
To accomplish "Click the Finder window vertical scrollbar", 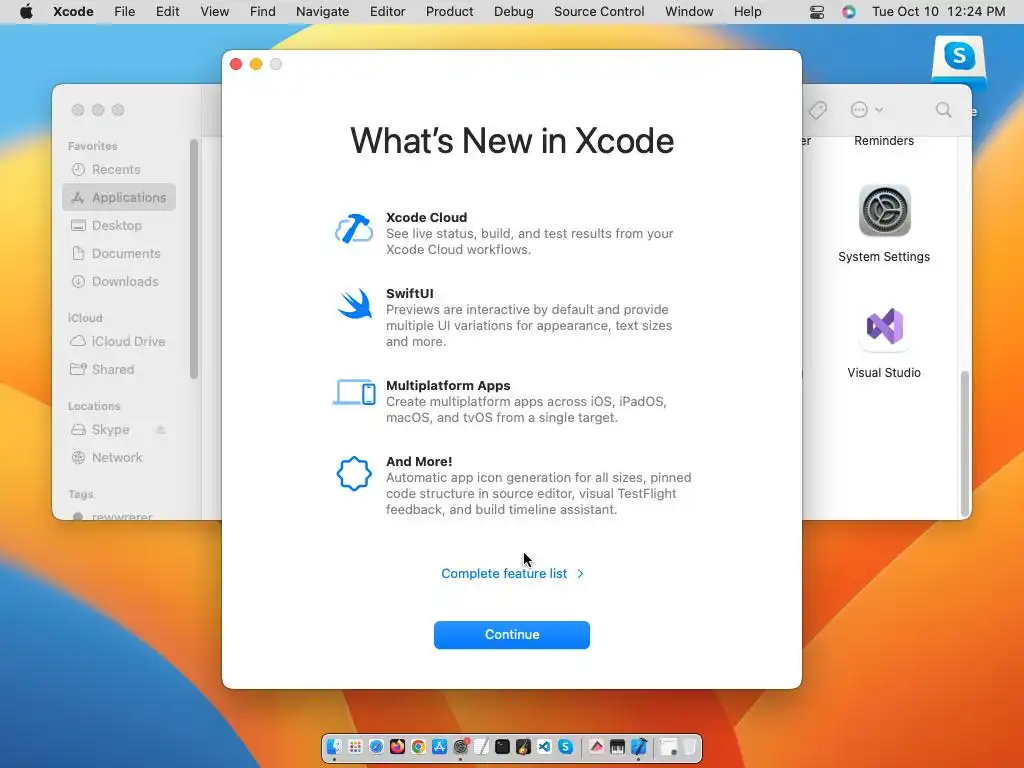I will coord(965,443).
